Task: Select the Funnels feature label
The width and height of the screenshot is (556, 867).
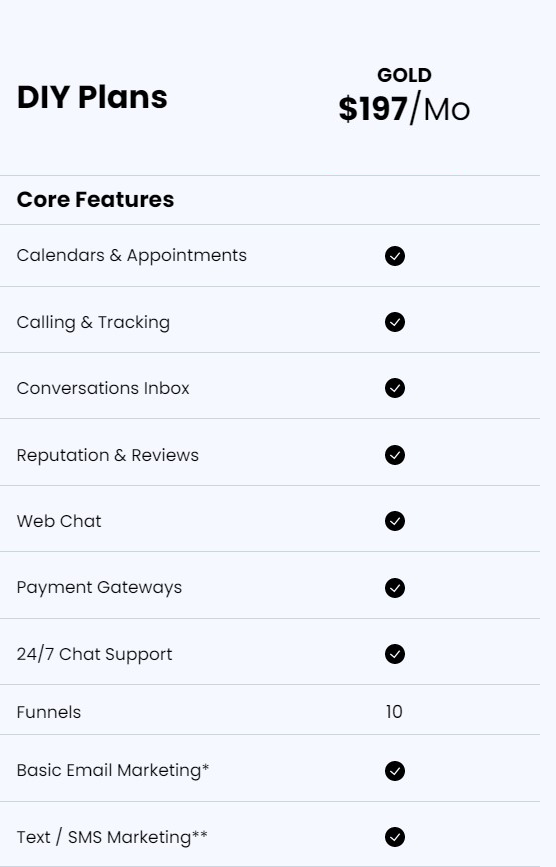Action: [49, 712]
